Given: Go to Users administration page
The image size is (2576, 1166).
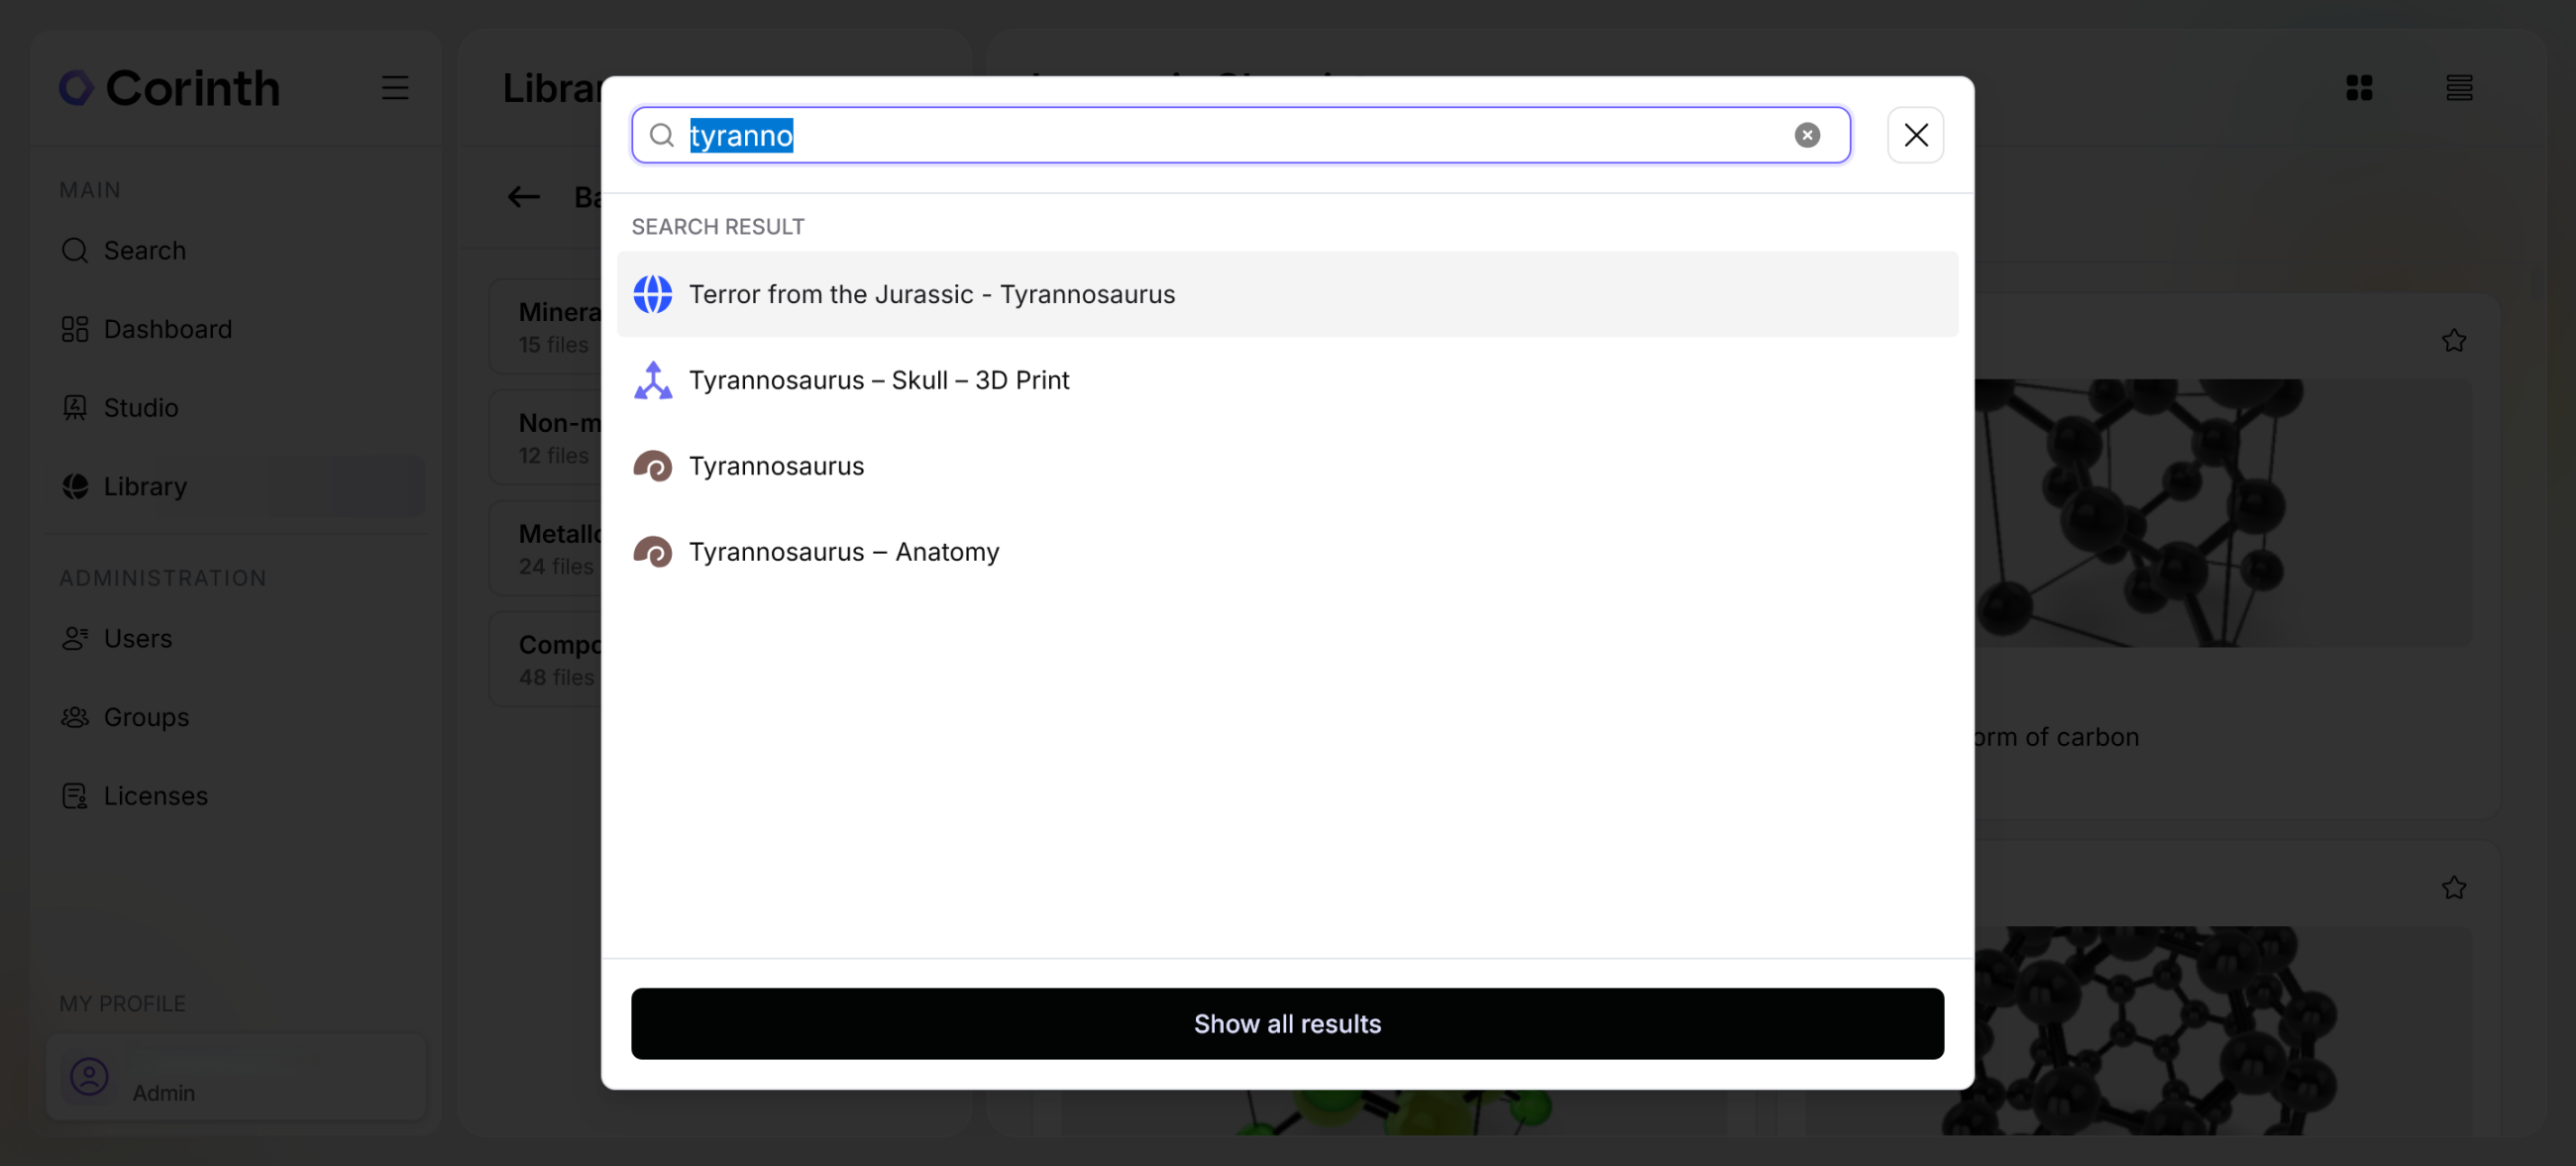Looking at the screenshot, I should coord(137,638).
